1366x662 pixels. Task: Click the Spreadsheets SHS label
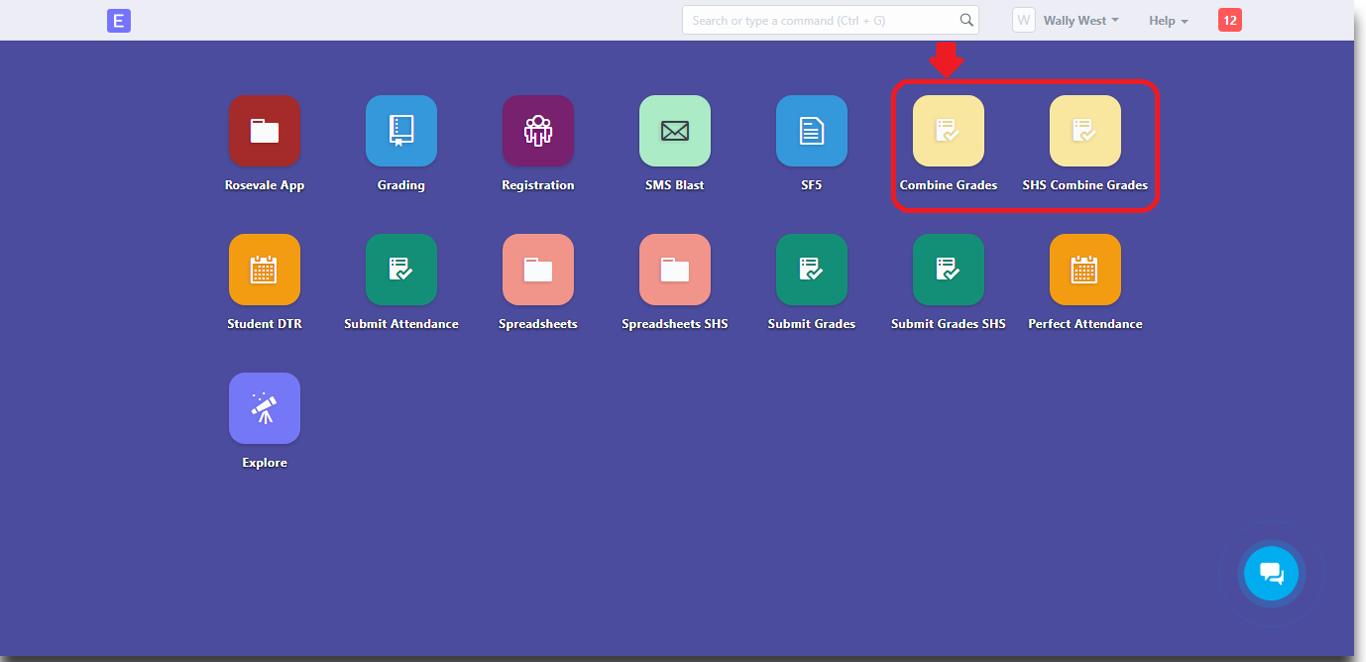[x=675, y=324]
